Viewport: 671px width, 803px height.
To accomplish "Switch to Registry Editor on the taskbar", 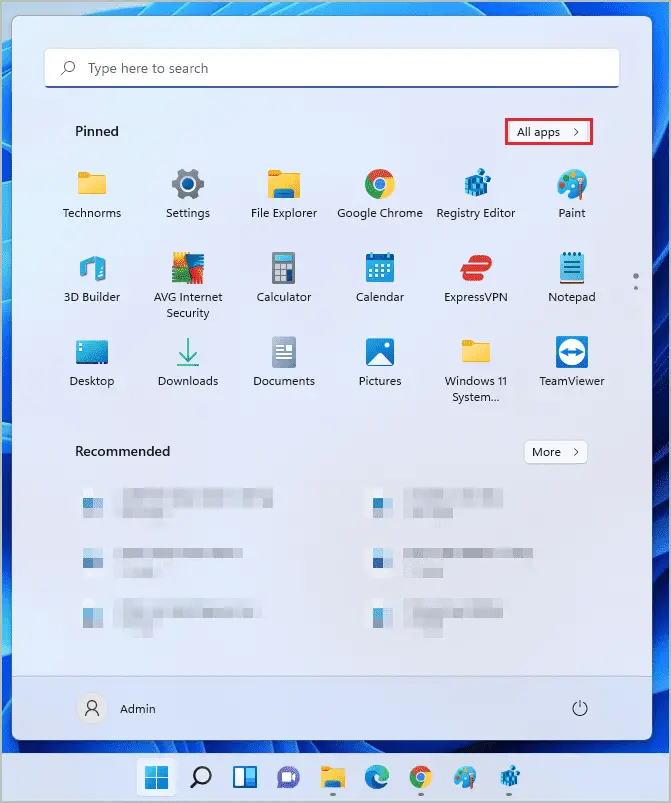I will (x=510, y=777).
